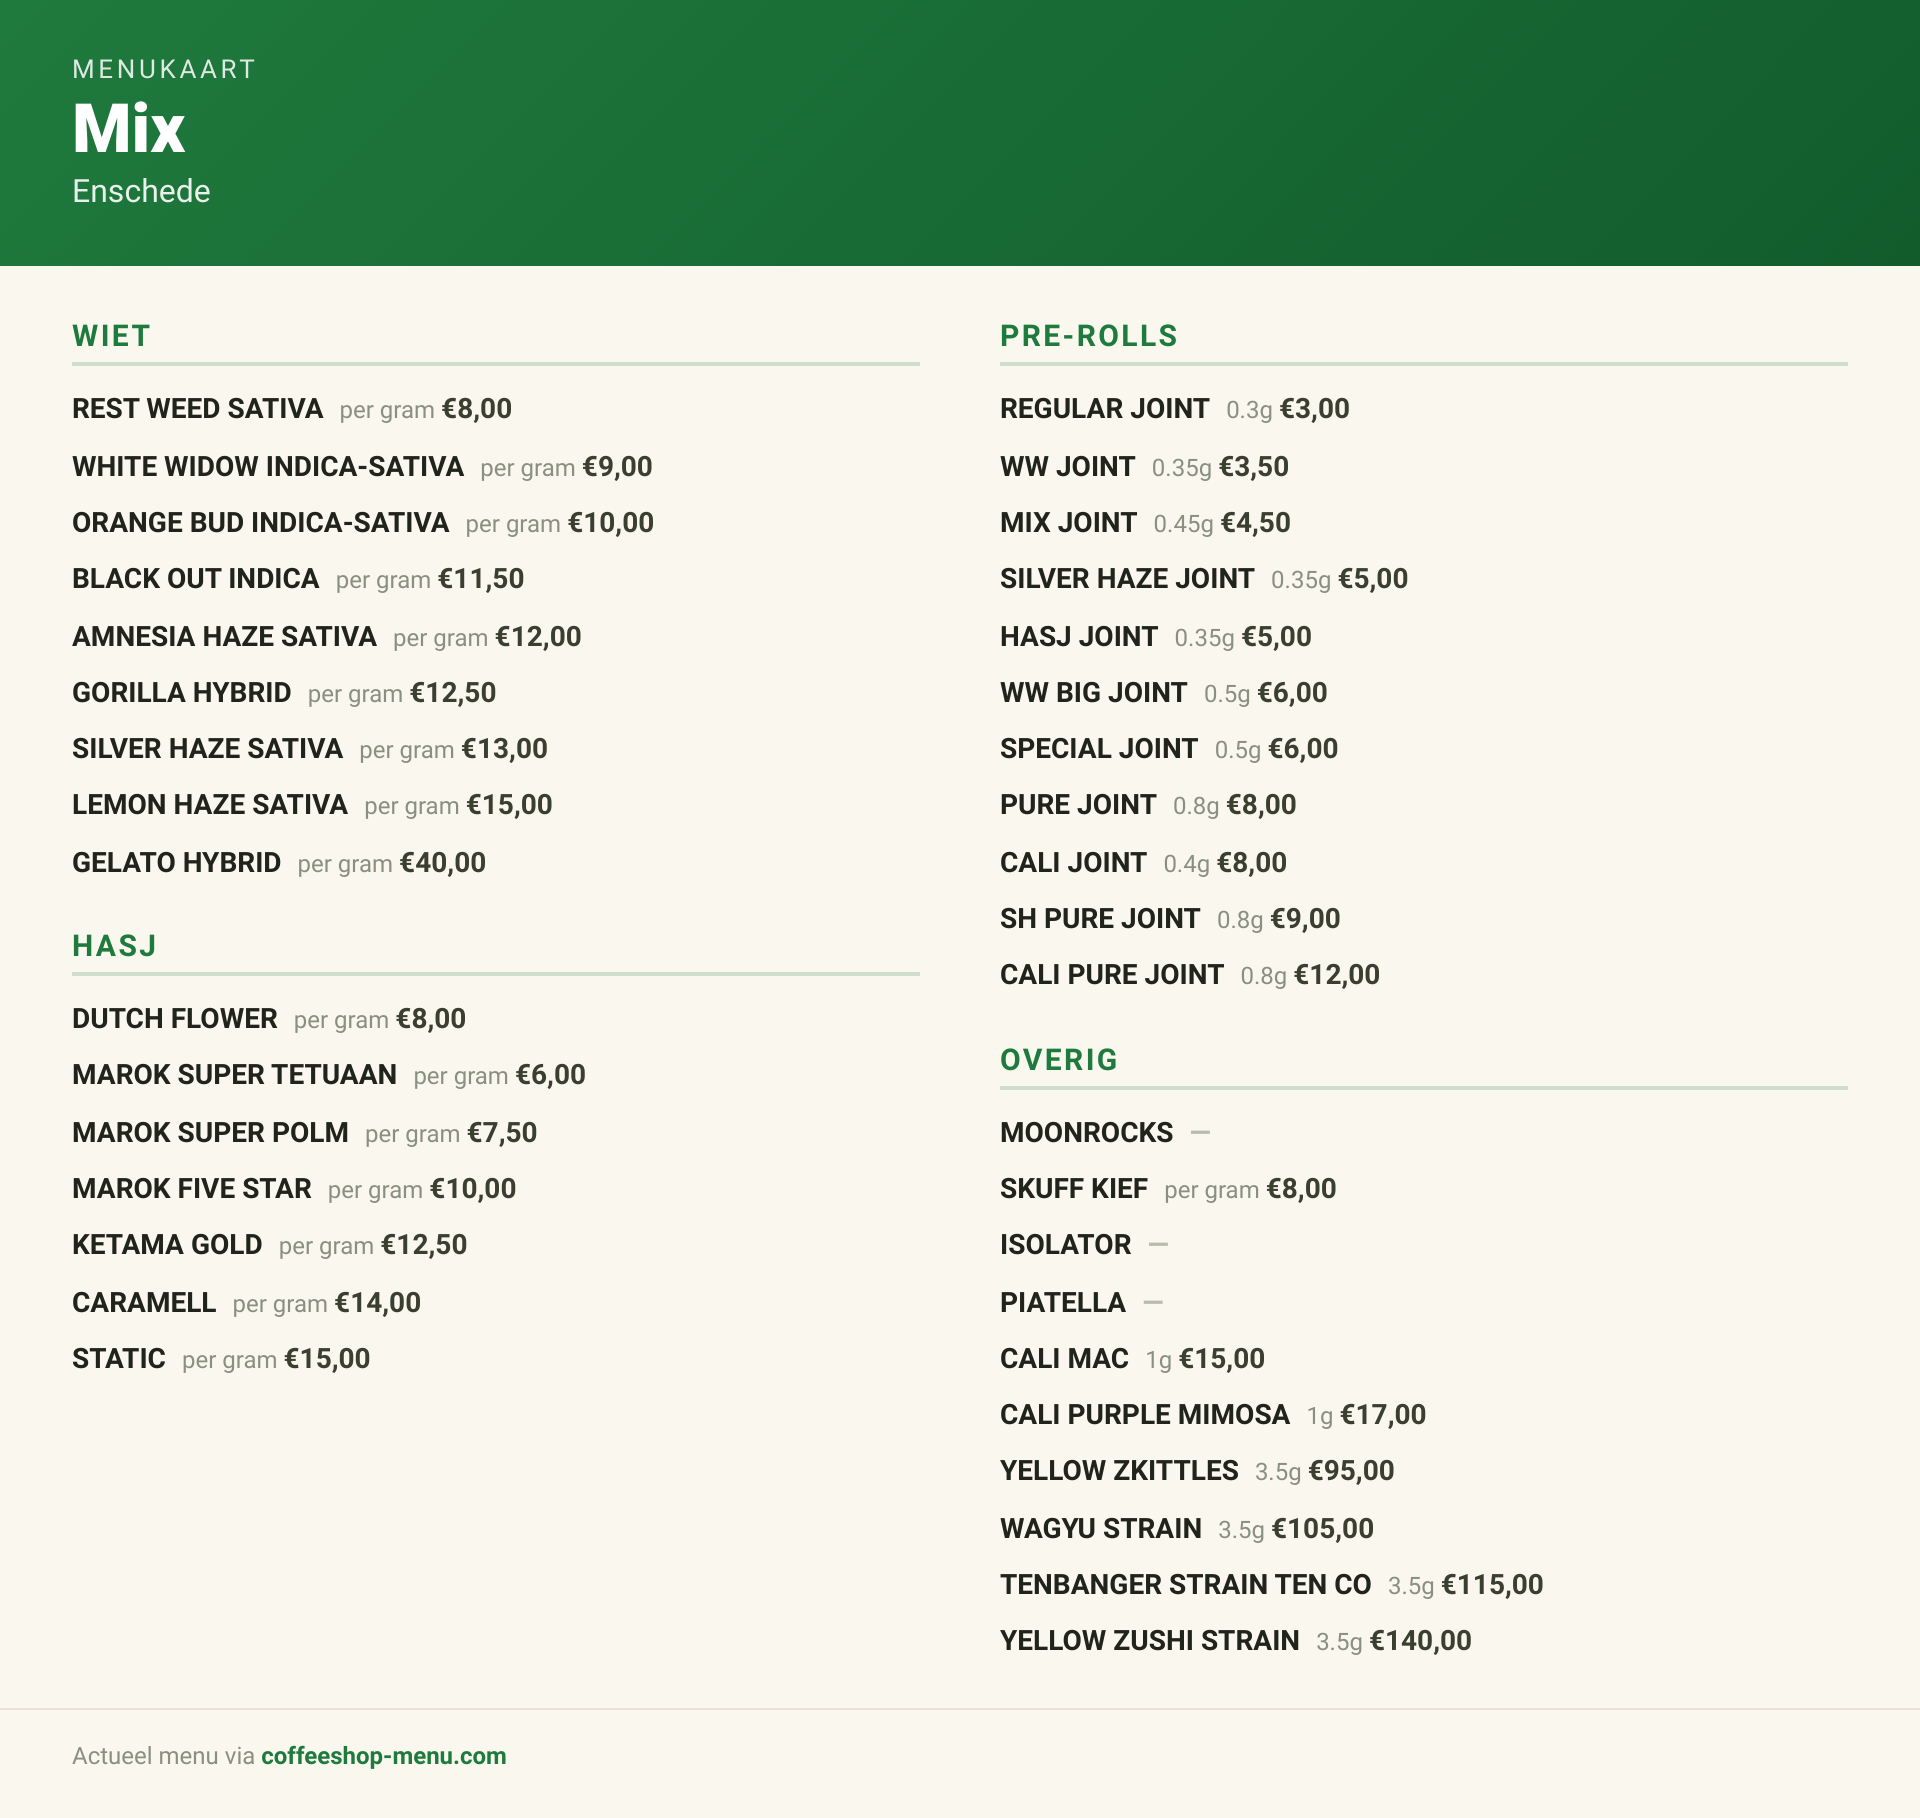Image resolution: width=1920 pixels, height=1818 pixels.
Task: Click the Enschede location text
Action: click(x=141, y=191)
